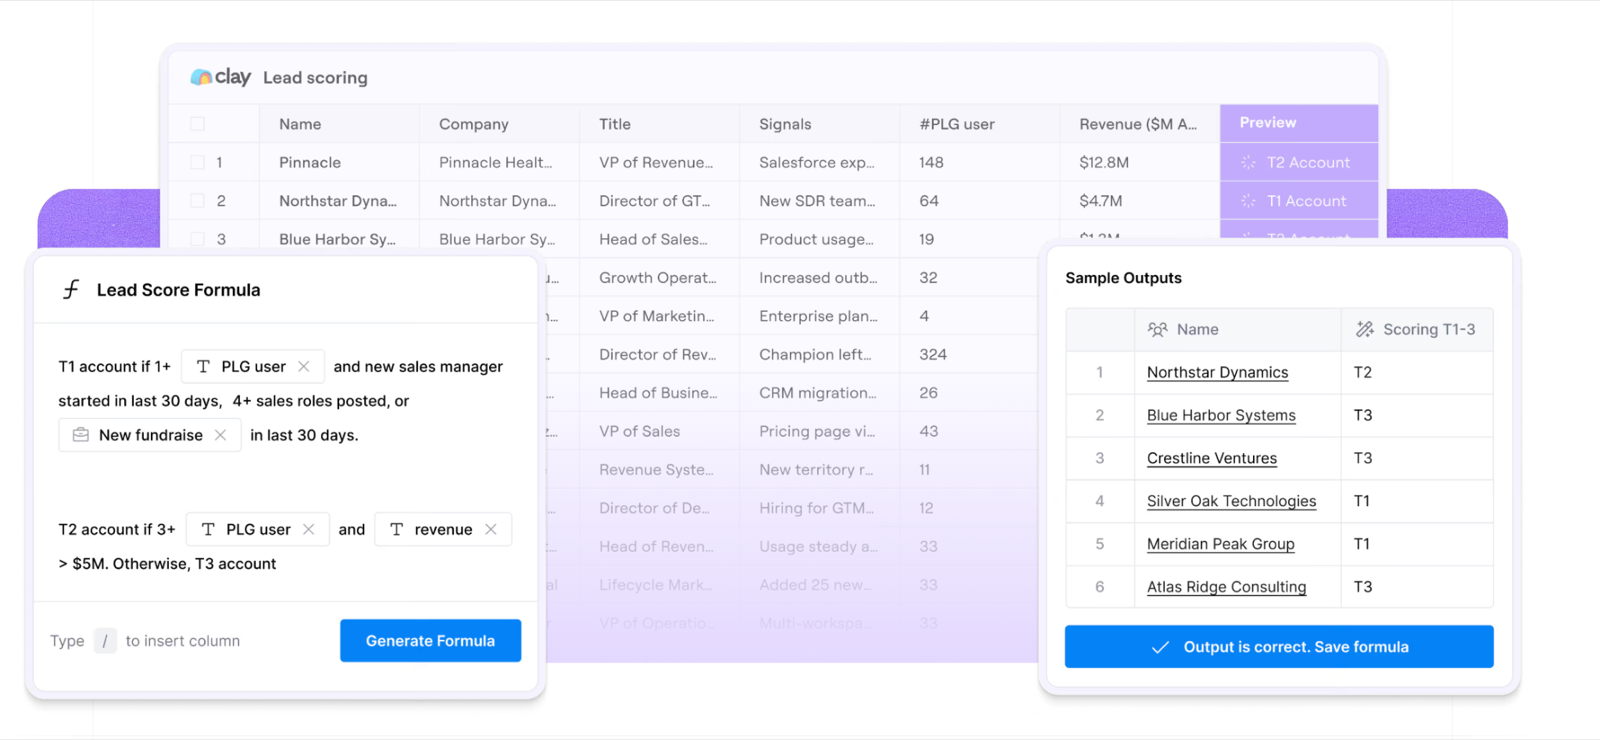Click the slash key hint icon
The width and height of the screenshot is (1600, 740).
[x=105, y=641]
